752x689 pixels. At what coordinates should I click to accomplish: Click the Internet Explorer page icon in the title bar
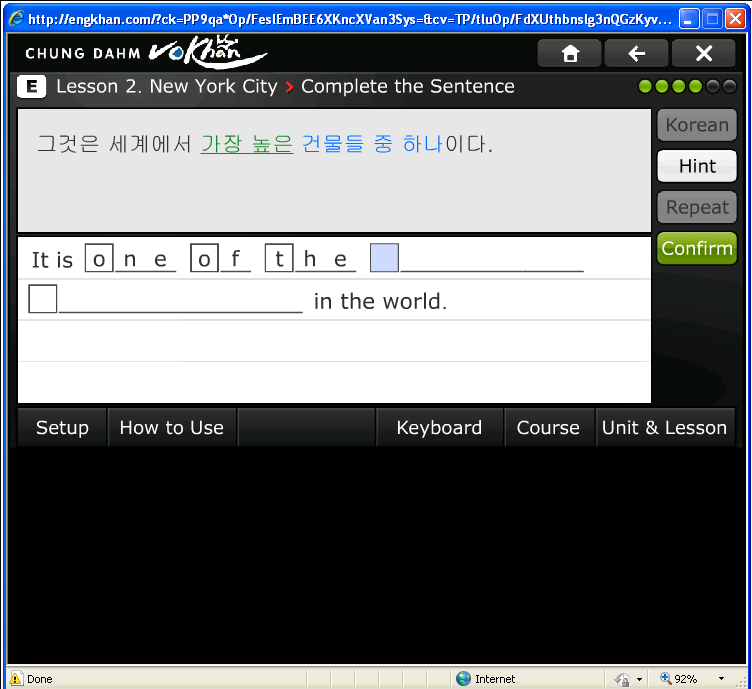tap(16, 18)
